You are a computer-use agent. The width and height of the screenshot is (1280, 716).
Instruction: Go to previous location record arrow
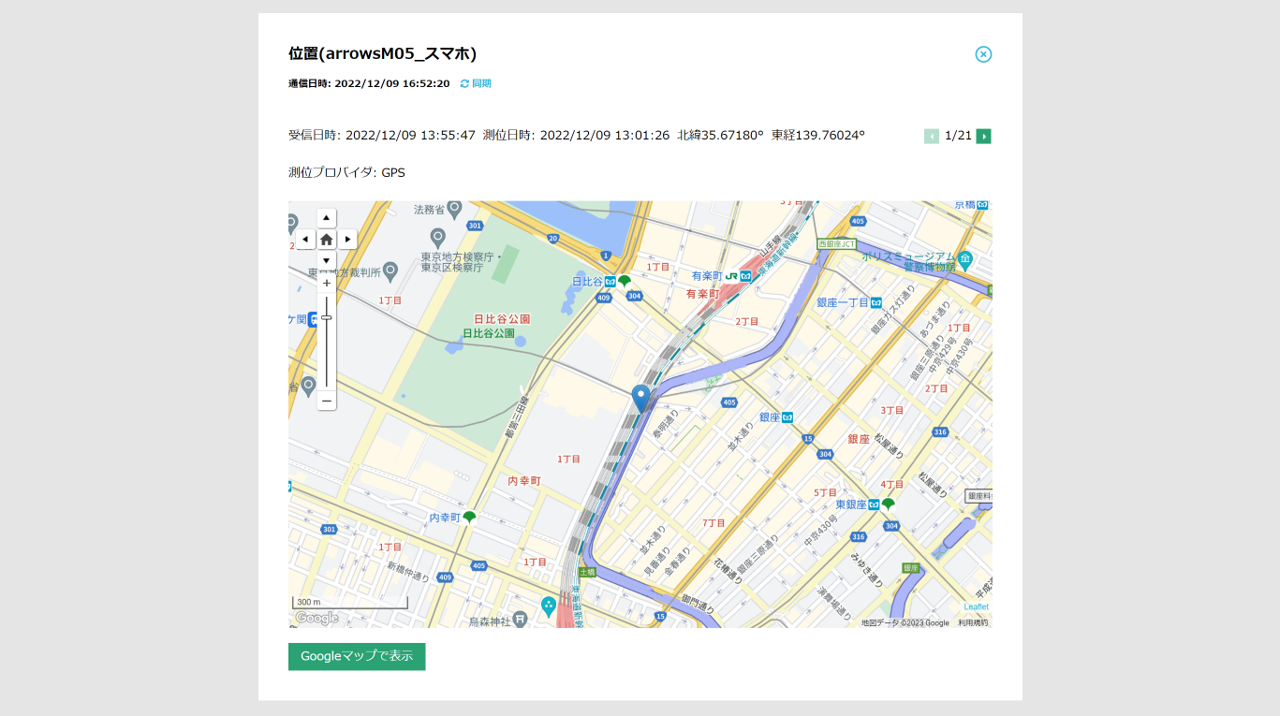931,136
